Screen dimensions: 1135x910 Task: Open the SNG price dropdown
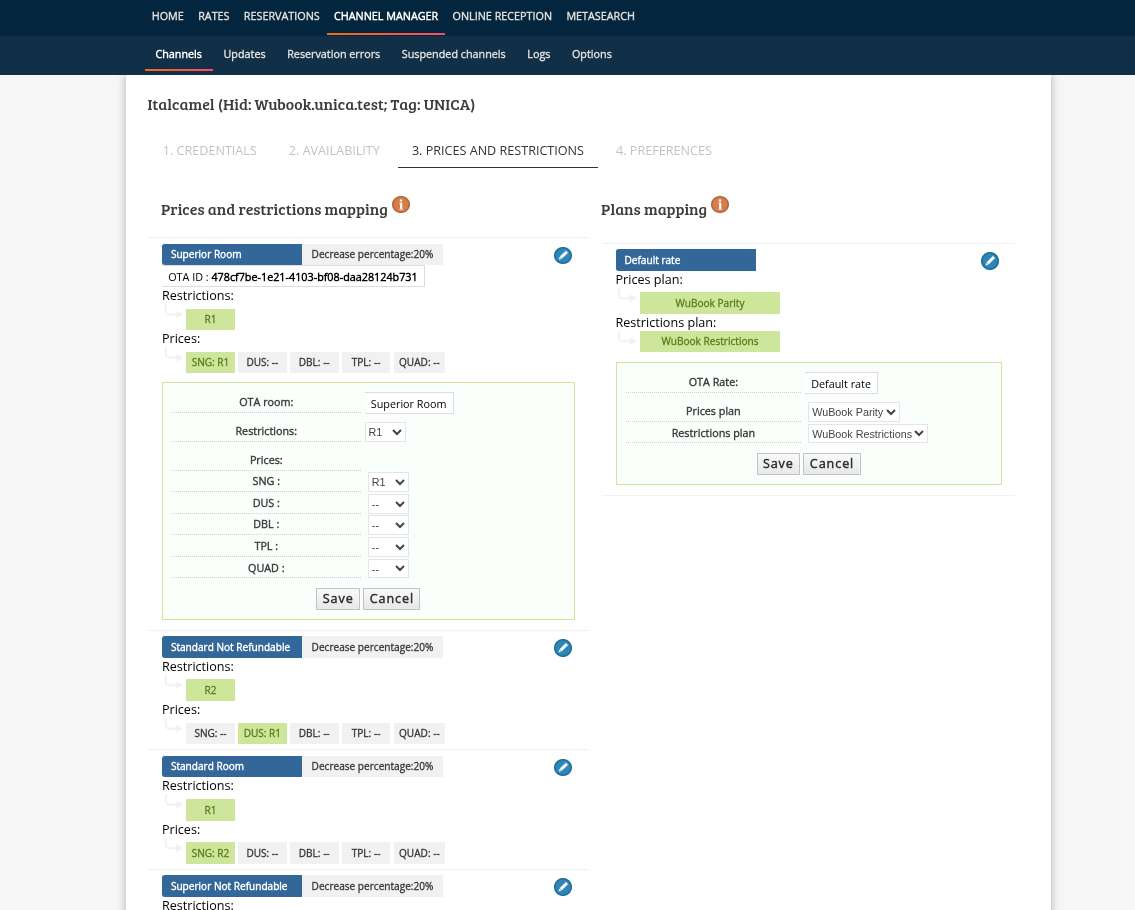click(388, 482)
